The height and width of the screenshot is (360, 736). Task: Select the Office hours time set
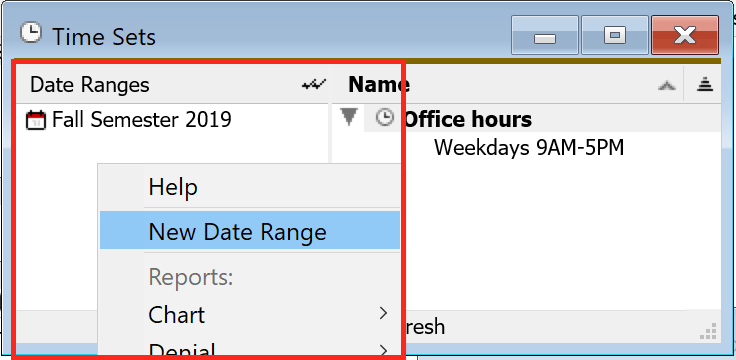(x=468, y=120)
